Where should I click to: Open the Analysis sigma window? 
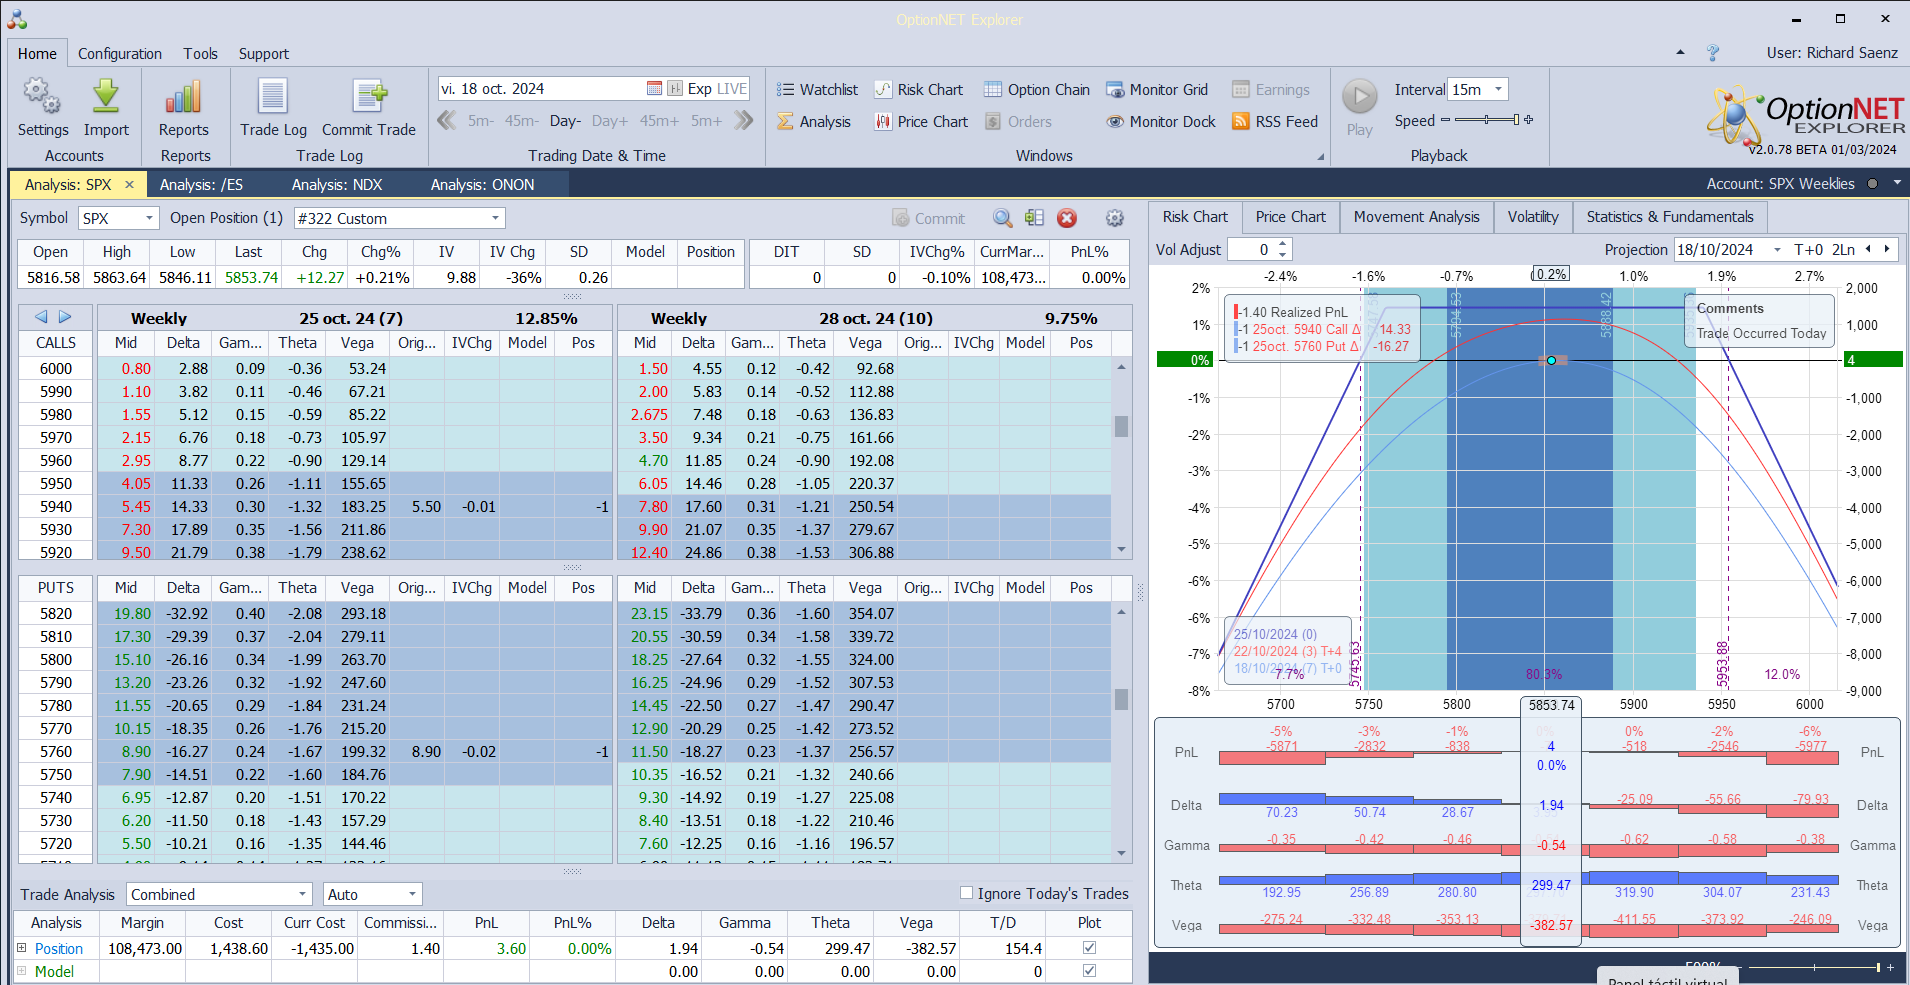click(814, 122)
